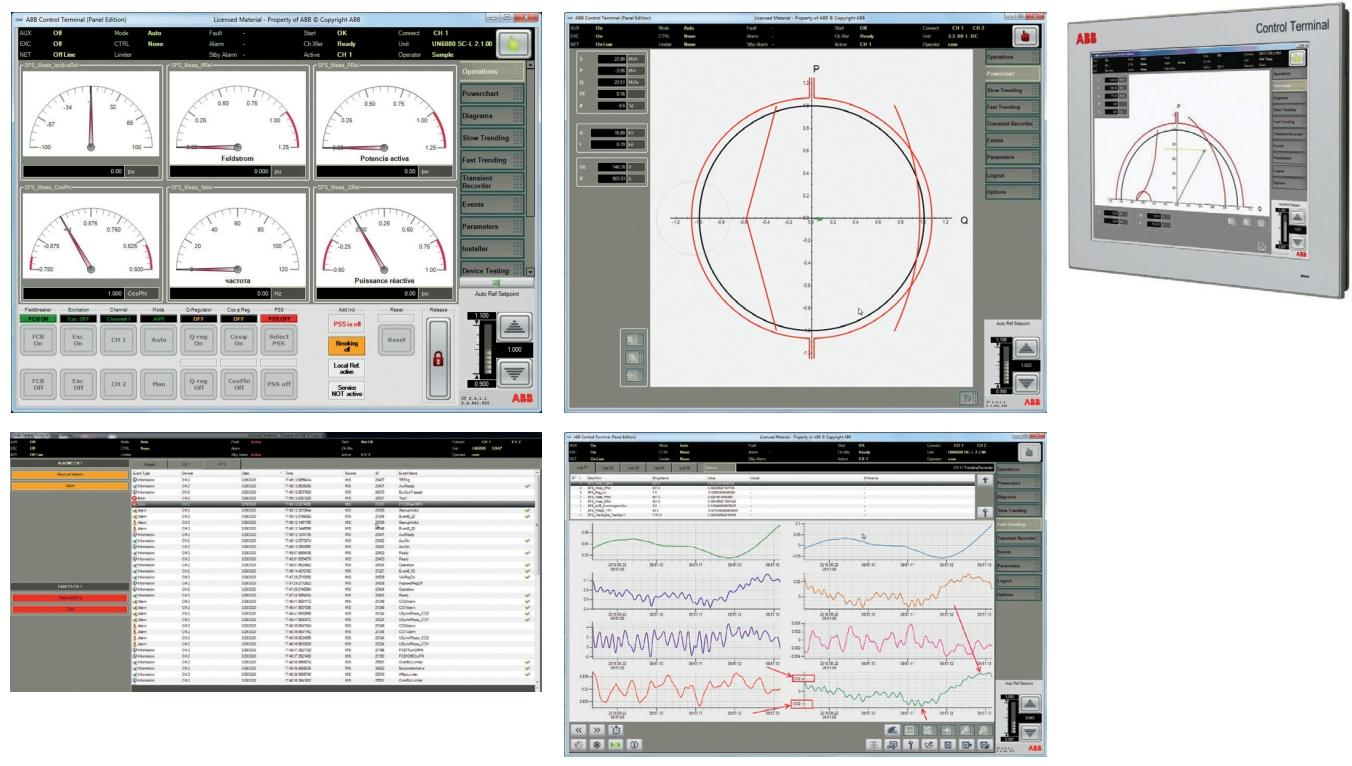Set mode with the Auto button
Screen dimensions: 1352x766
[156, 341]
